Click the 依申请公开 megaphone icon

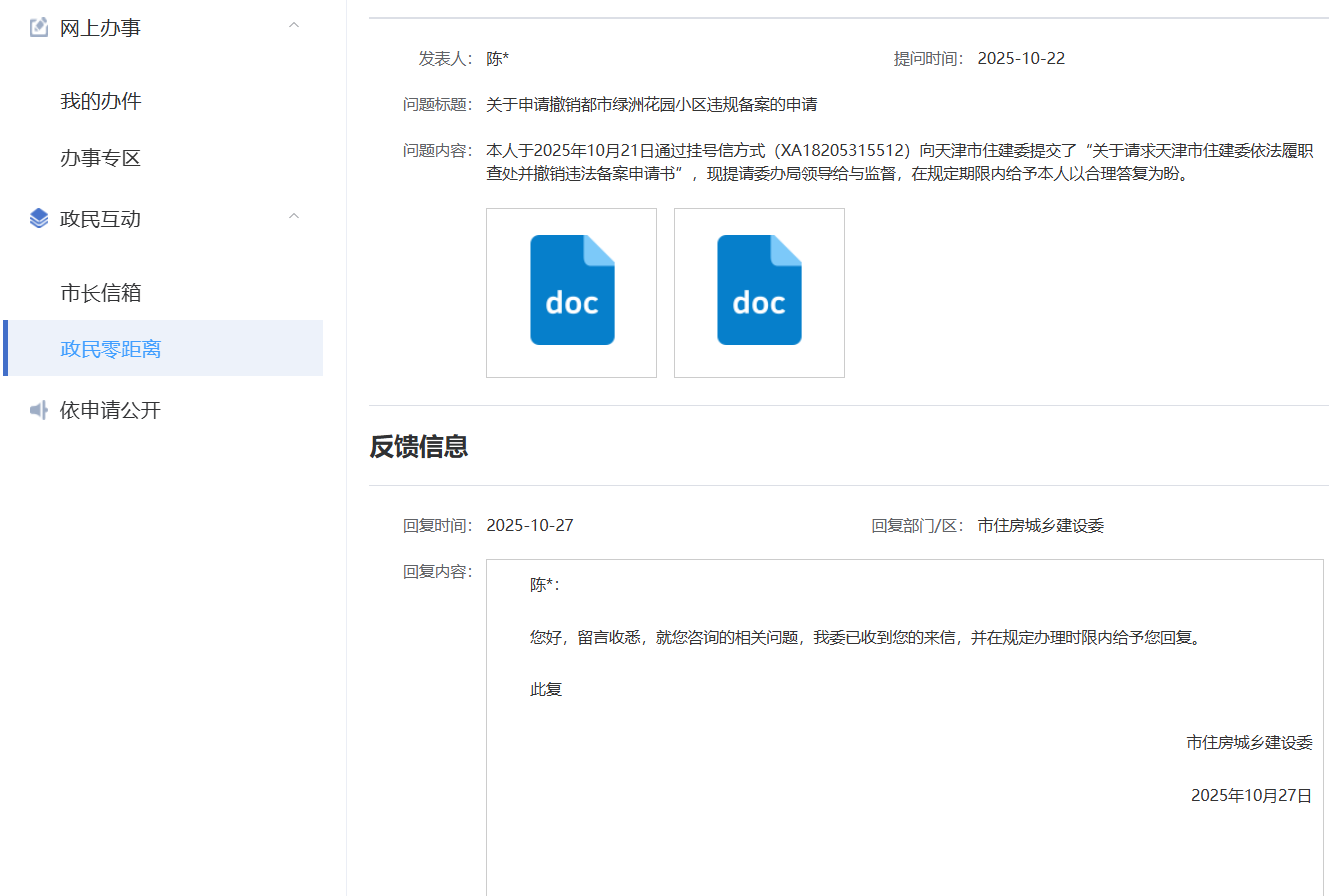tap(39, 410)
